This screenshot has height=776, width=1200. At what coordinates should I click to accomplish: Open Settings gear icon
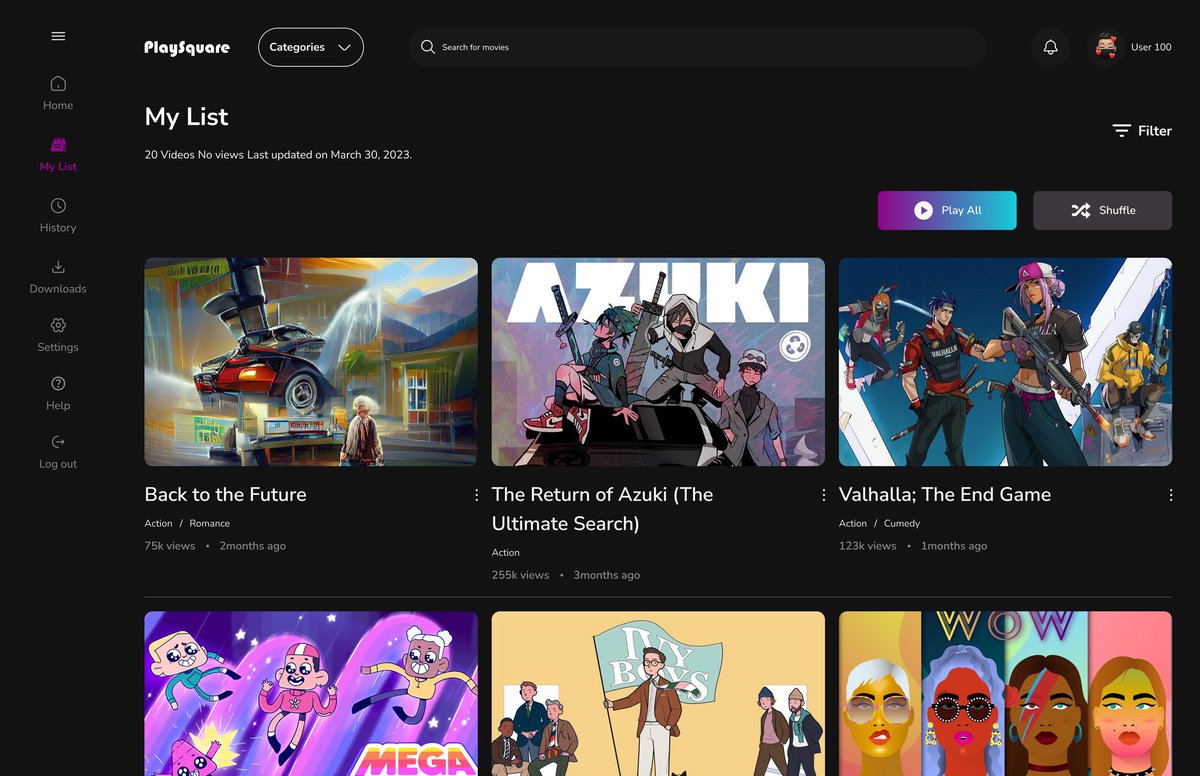coord(58,325)
